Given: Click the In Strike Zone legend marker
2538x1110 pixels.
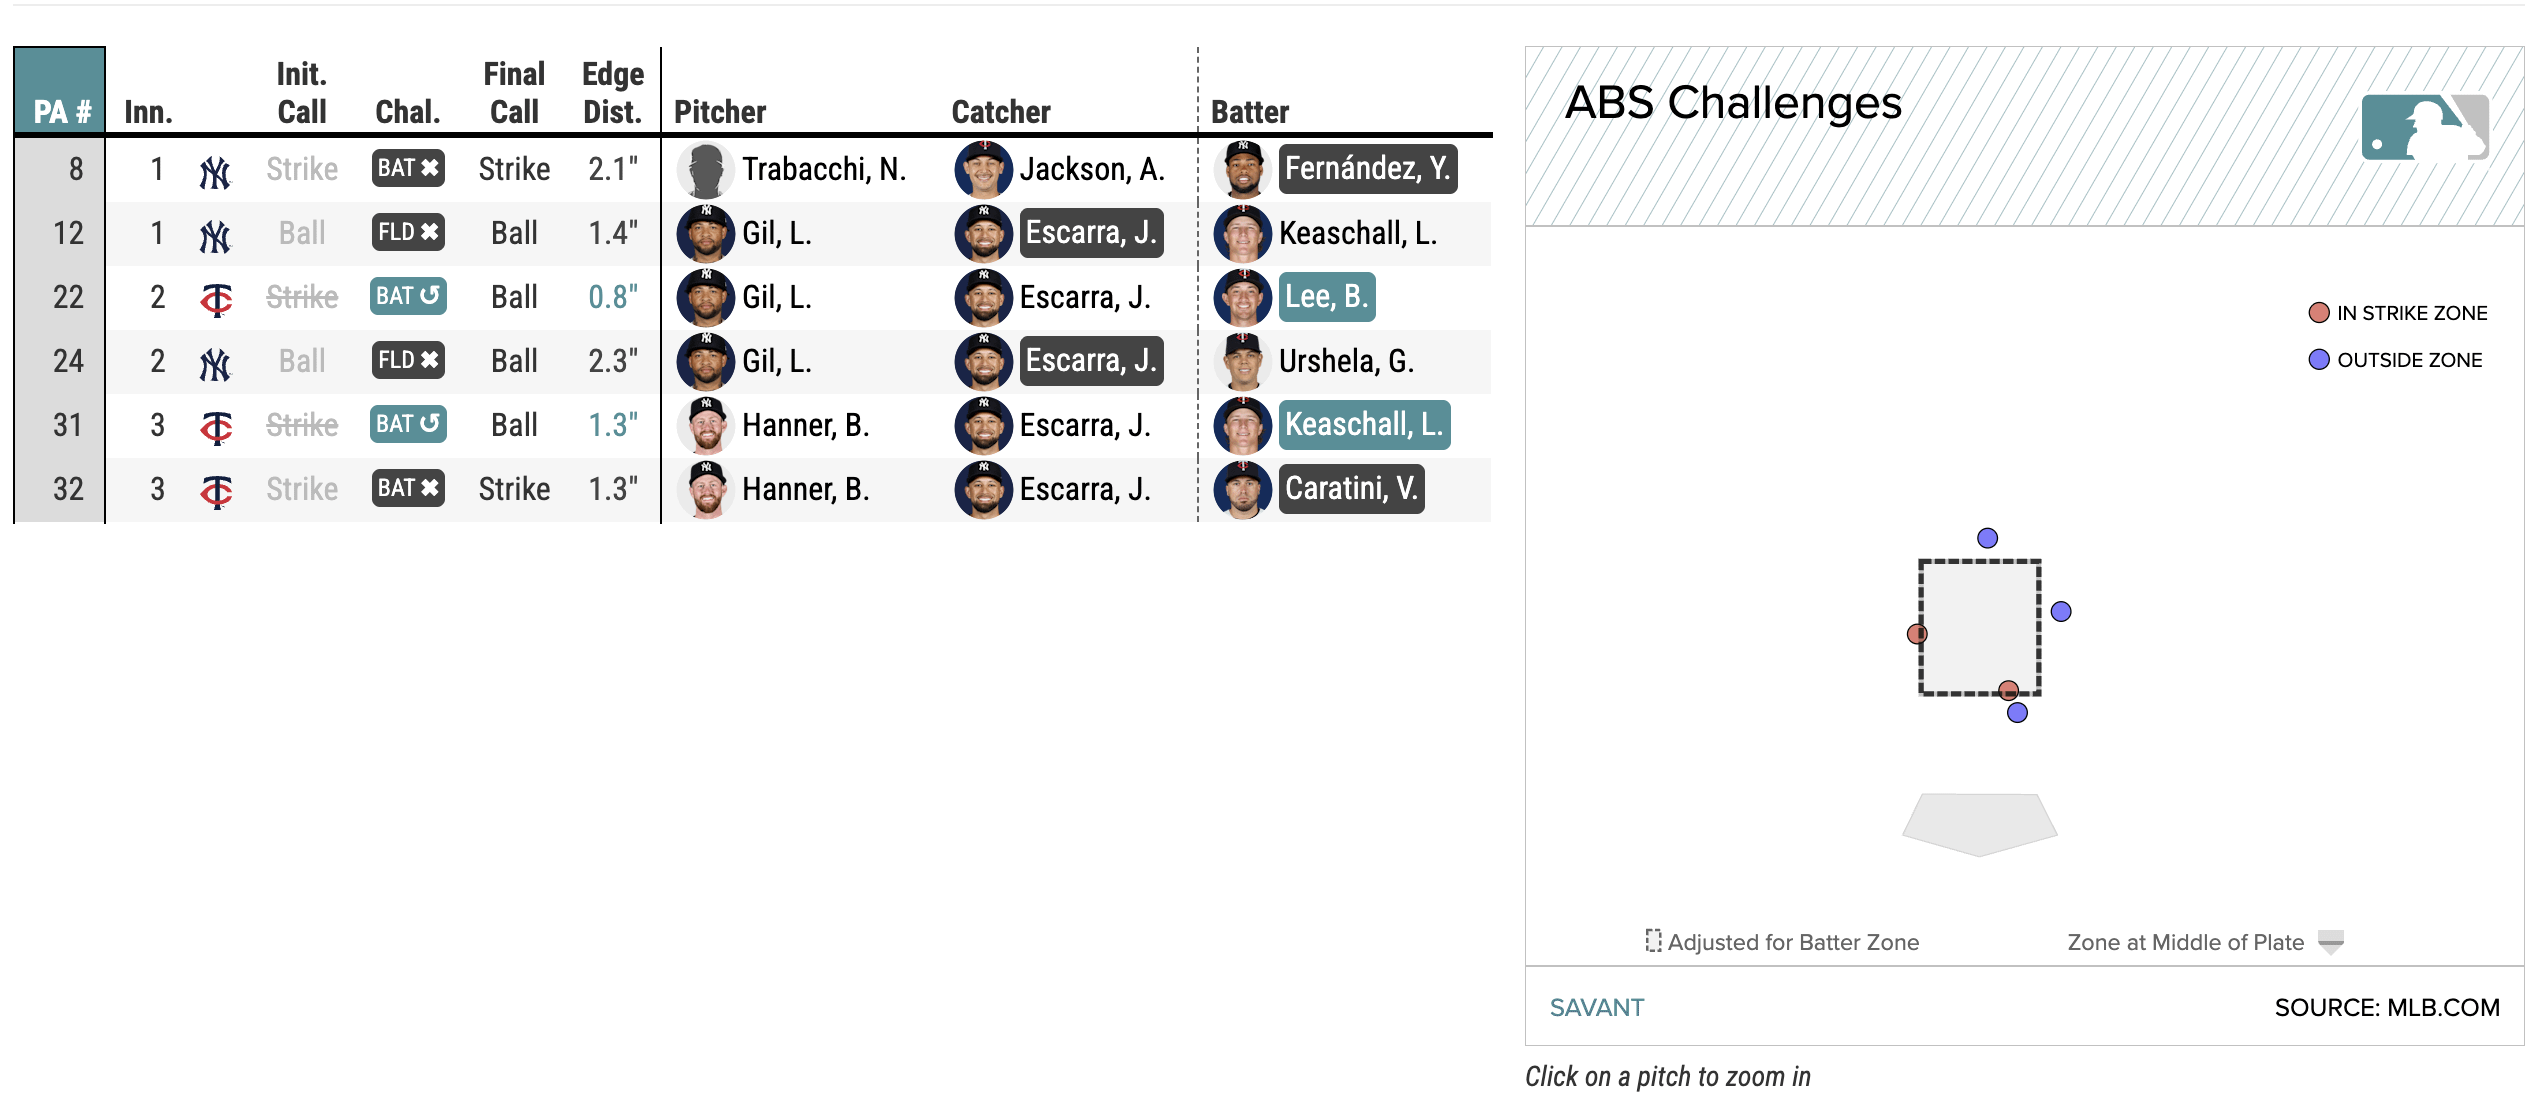Looking at the screenshot, I should tap(2319, 313).
